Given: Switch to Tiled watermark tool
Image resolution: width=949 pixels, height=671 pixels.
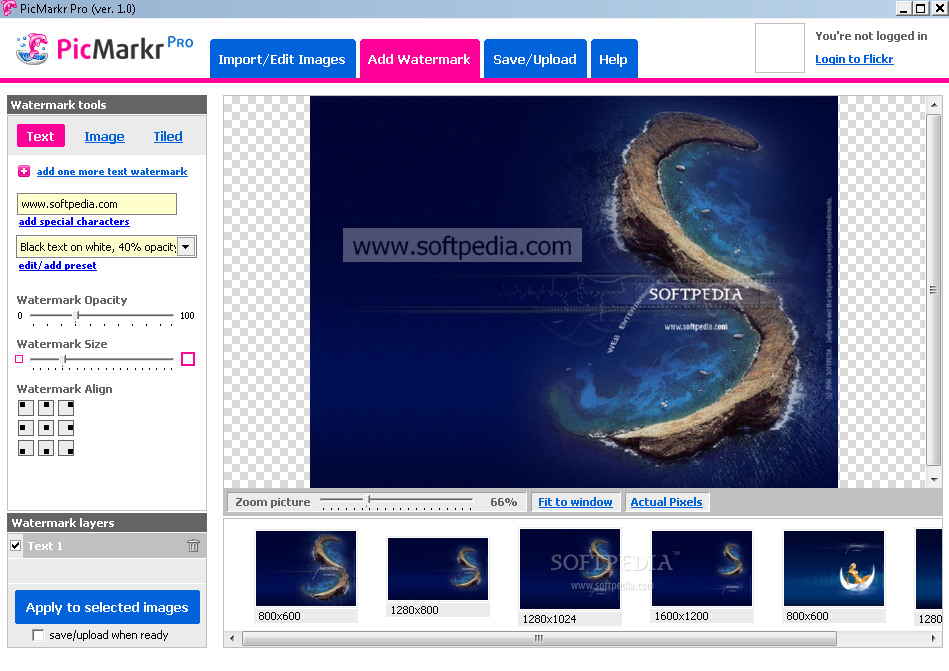Looking at the screenshot, I should click(168, 136).
